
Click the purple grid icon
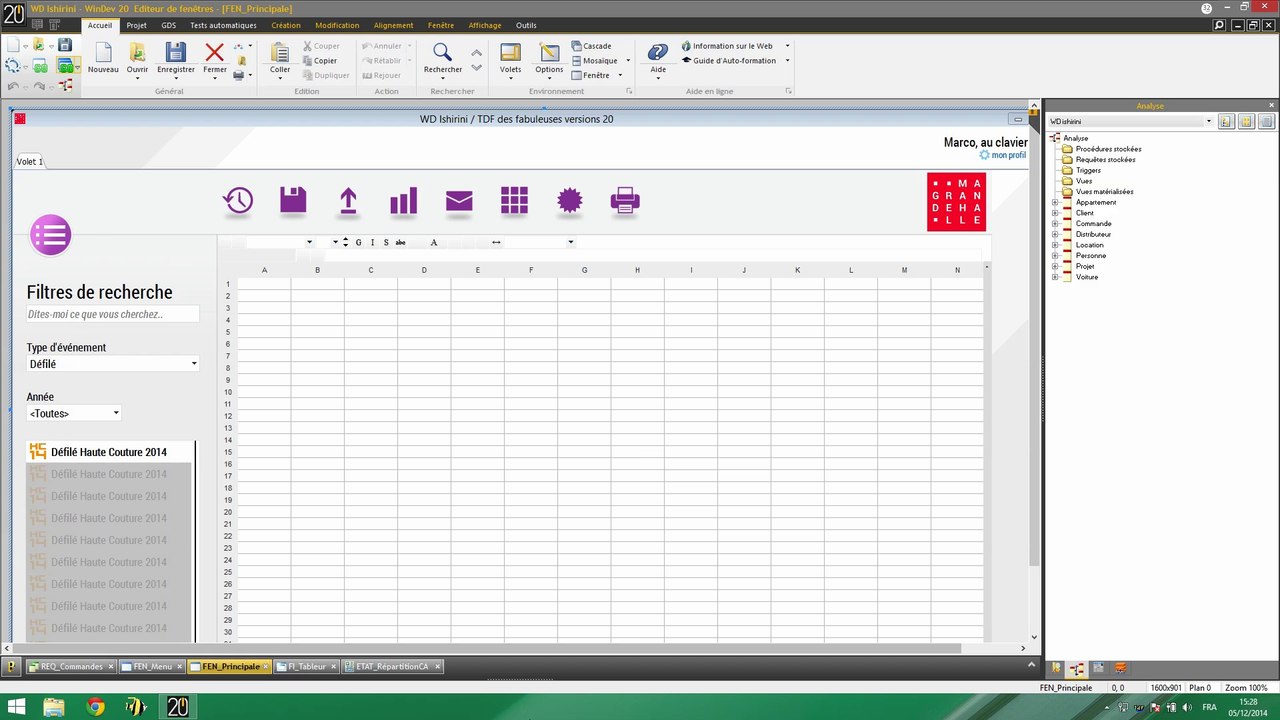[514, 200]
